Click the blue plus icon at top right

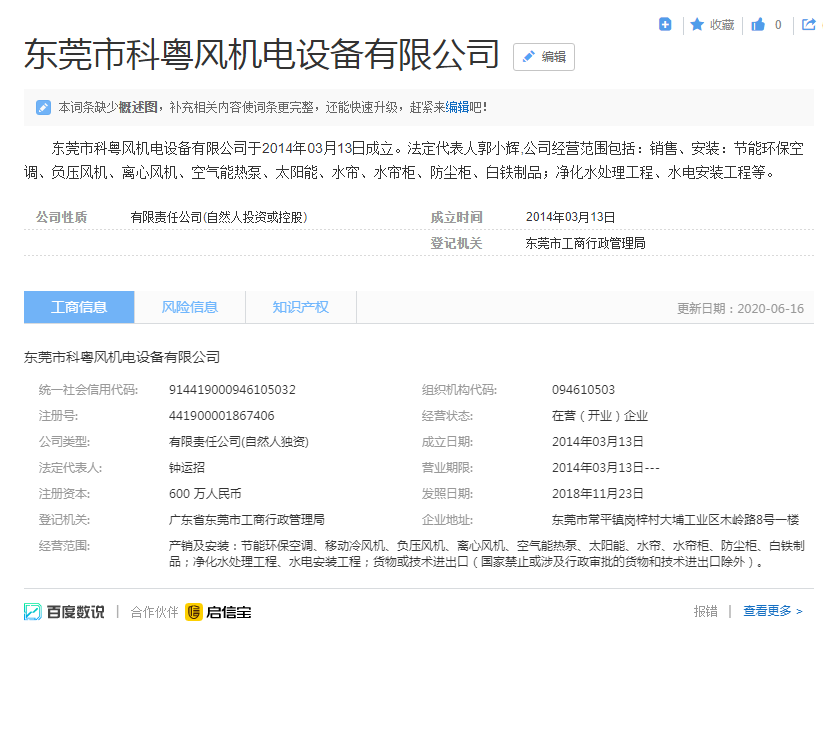click(665, 25)
